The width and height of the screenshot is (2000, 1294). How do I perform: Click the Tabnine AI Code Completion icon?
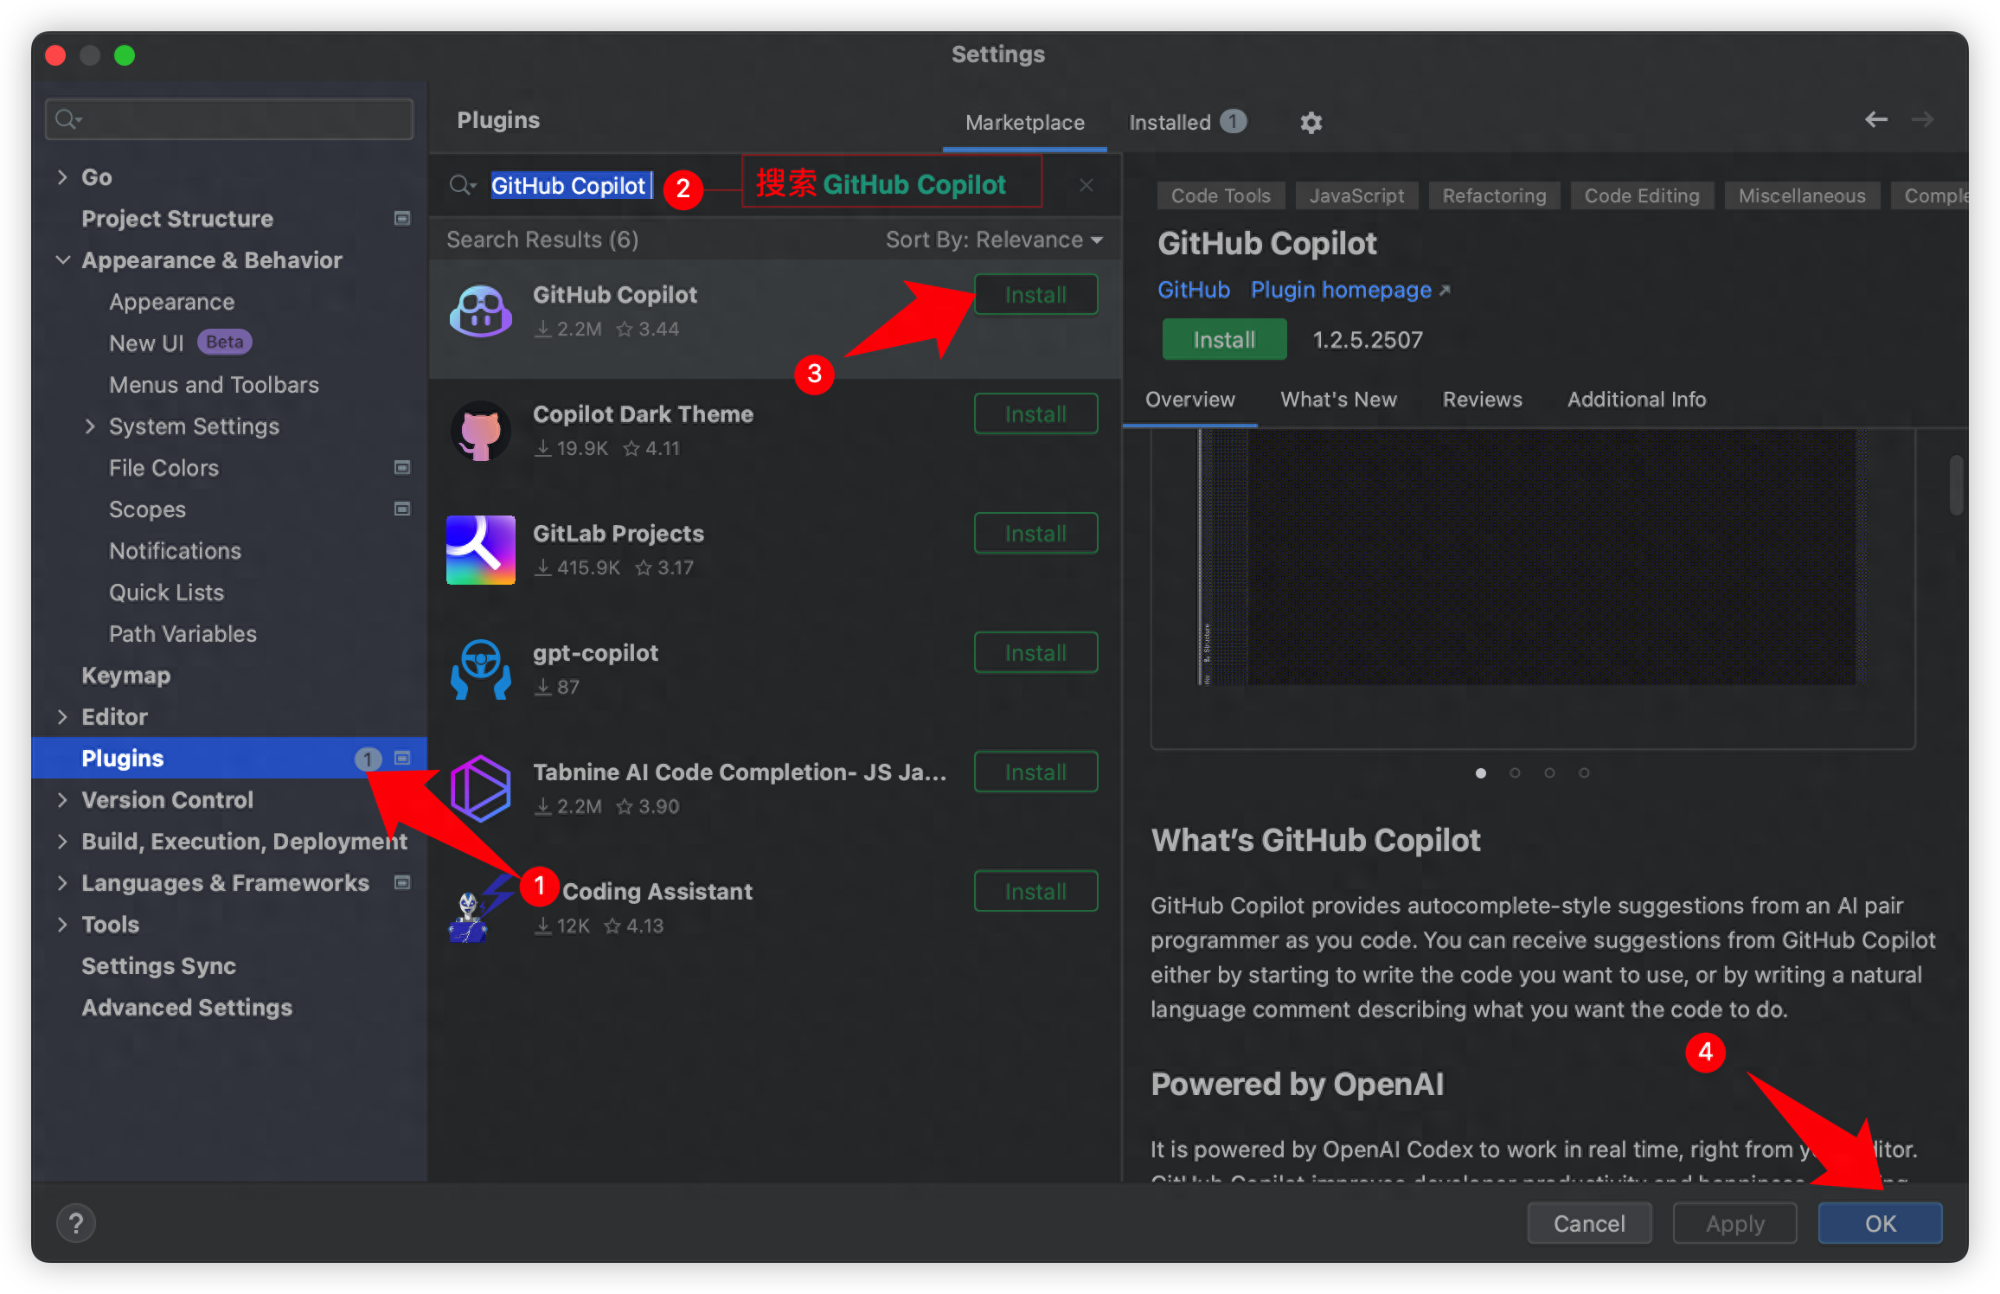481,788
